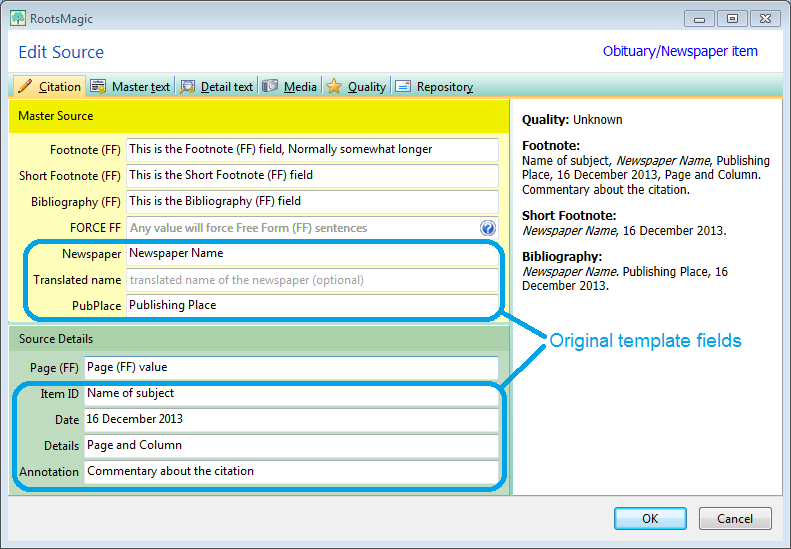
Task: Click into the Short Footnote (FF) field
Action: pos(312,176)
